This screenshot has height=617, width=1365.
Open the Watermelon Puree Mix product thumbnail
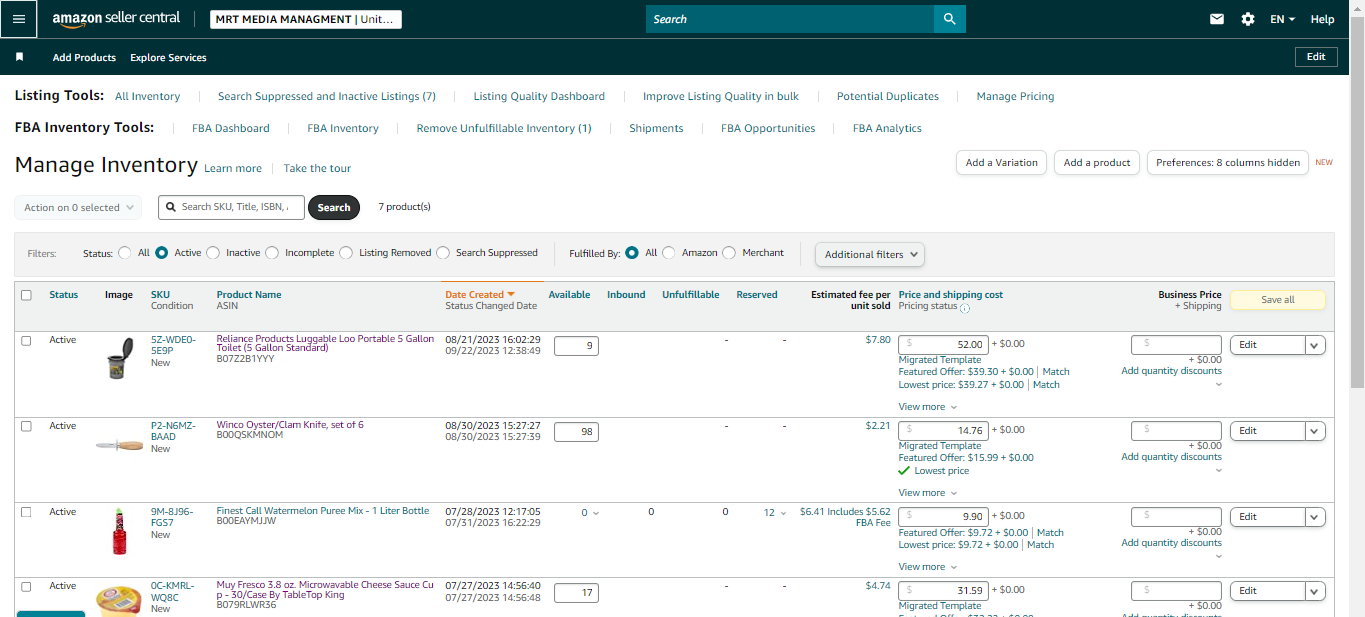pyautogui.click(x=119, y=532)
